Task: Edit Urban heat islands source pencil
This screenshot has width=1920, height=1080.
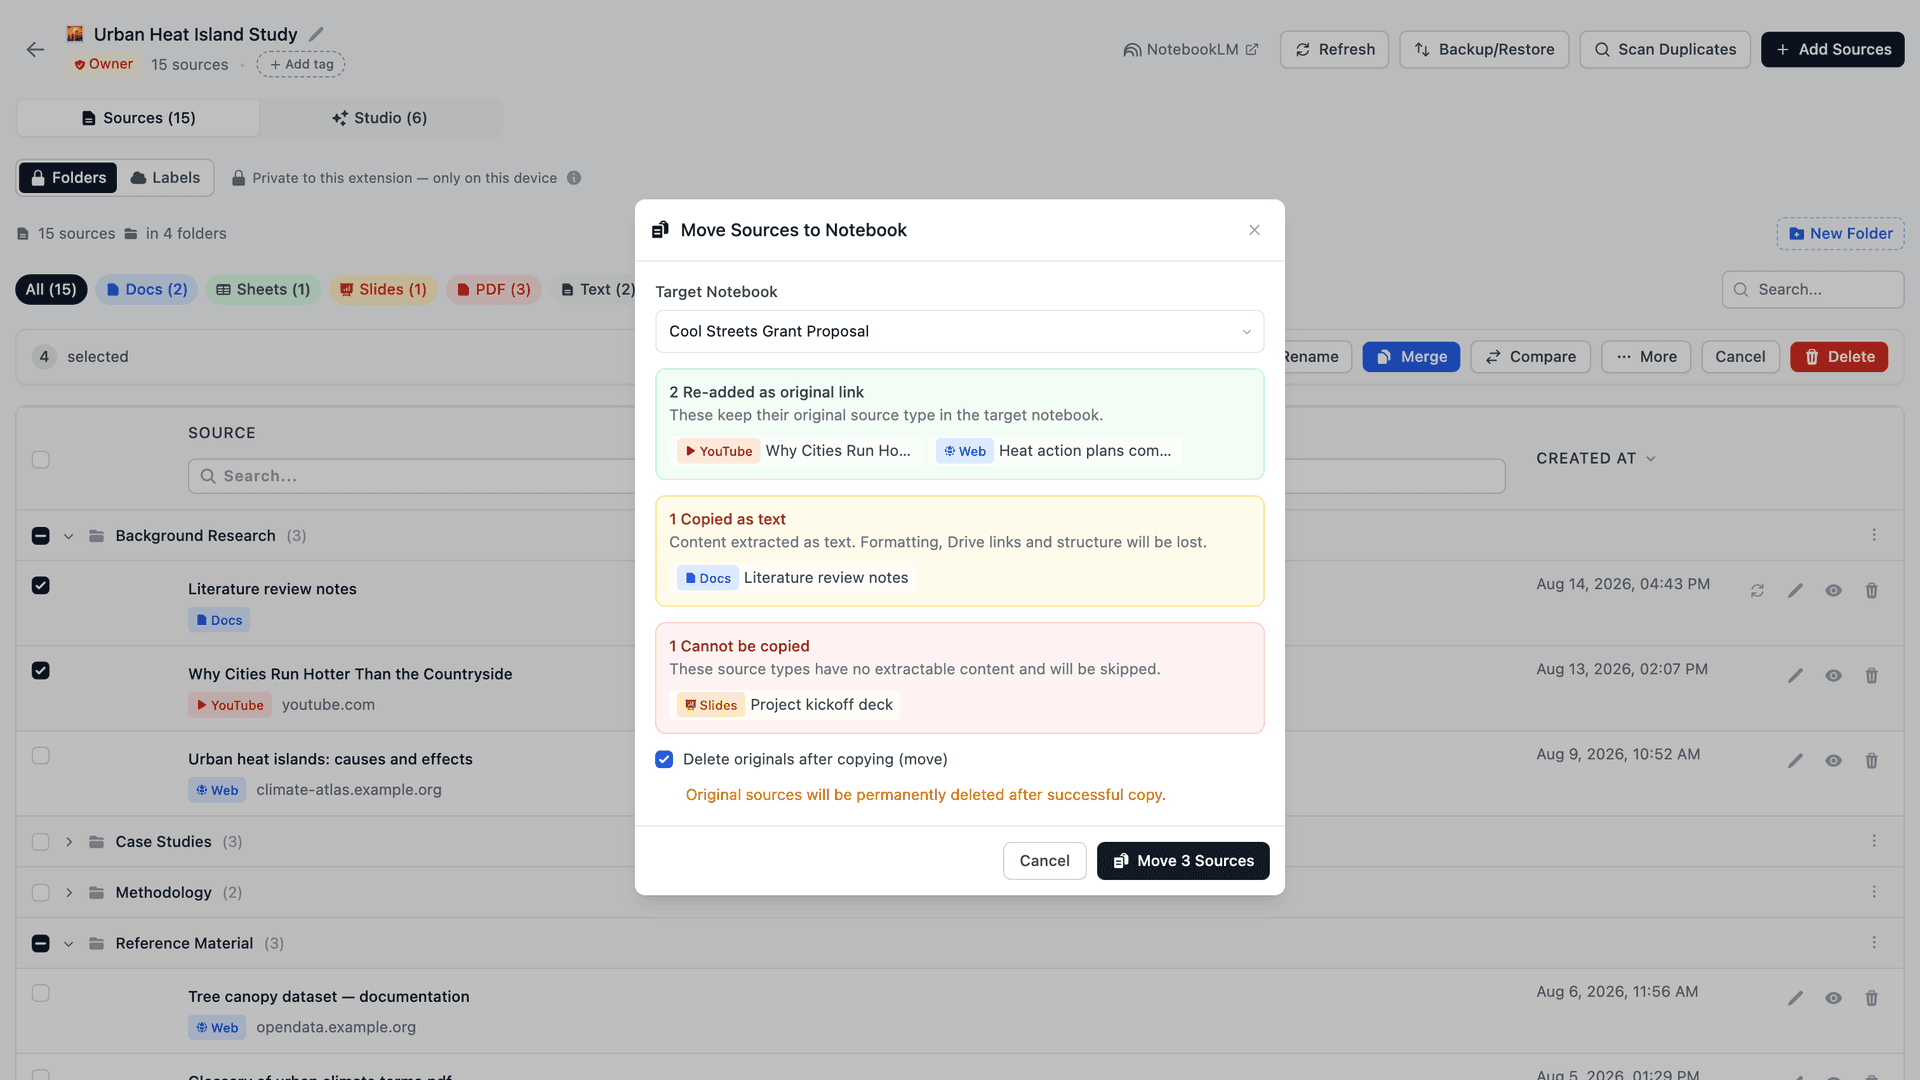Action: point(1795,761)
